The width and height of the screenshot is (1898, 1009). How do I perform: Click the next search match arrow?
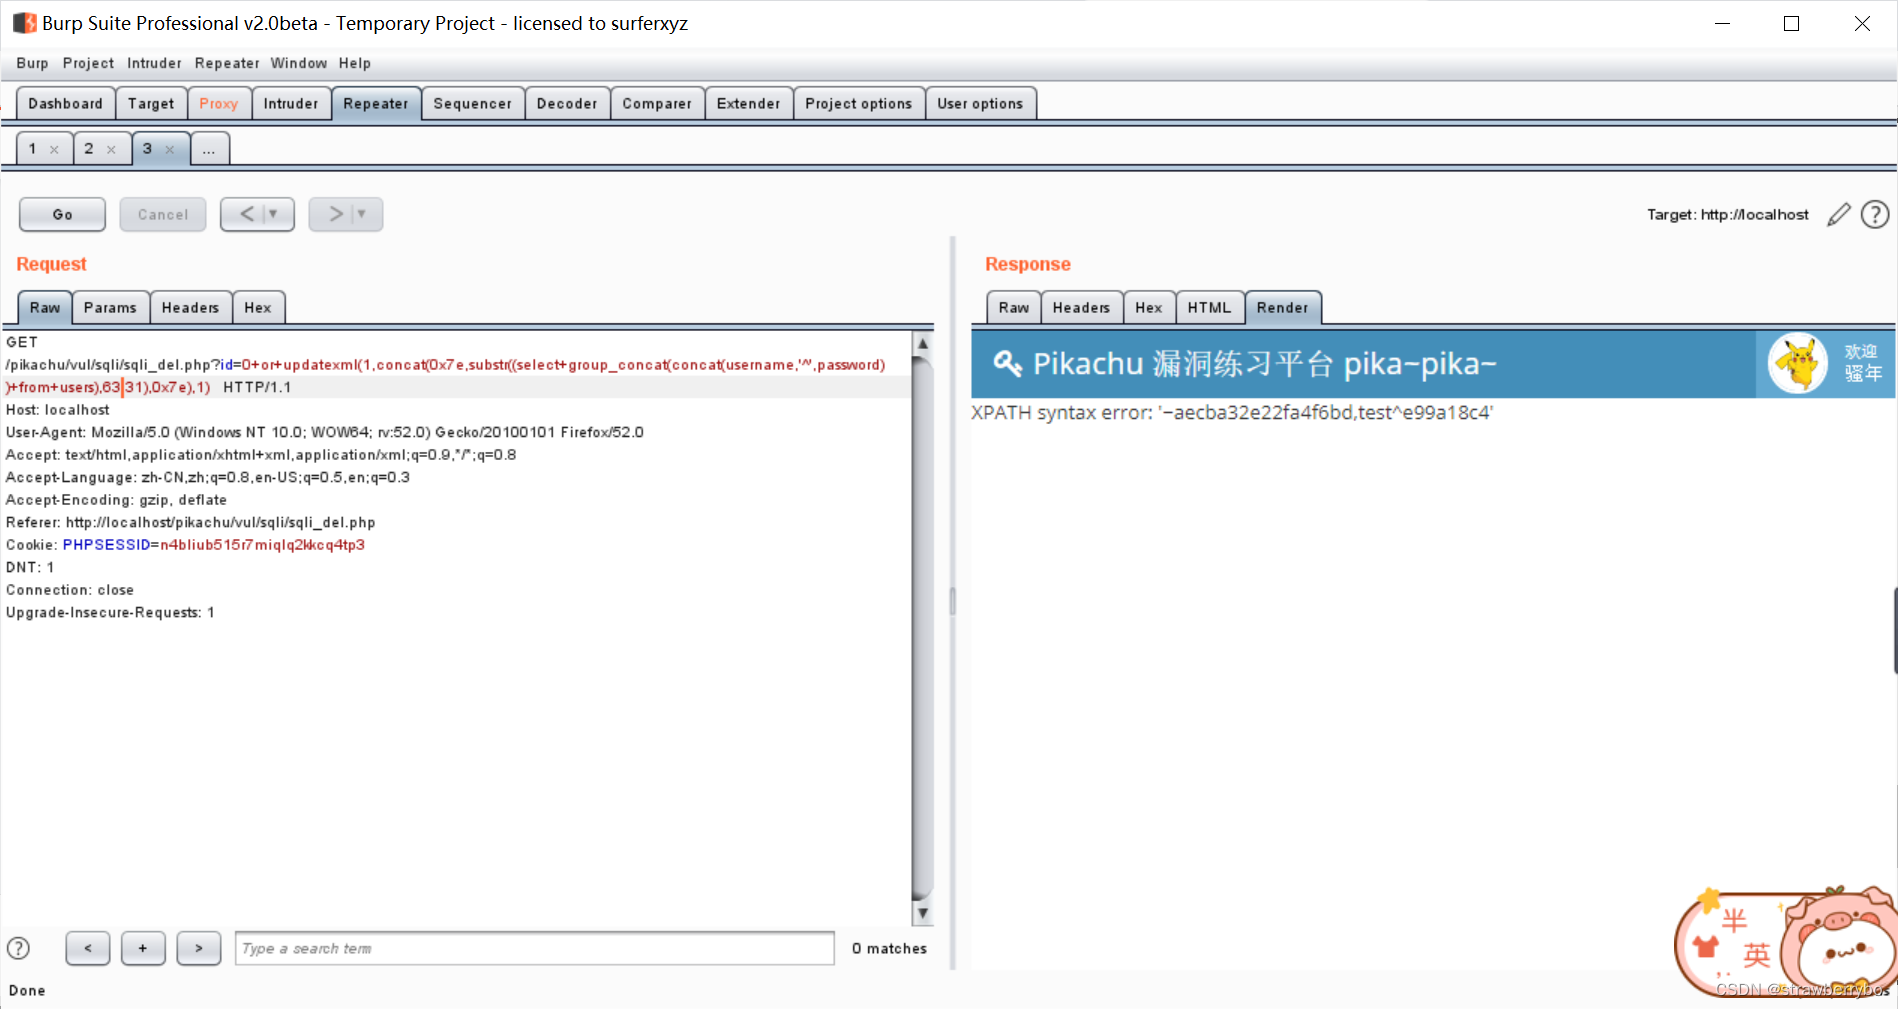pos(198,948)
